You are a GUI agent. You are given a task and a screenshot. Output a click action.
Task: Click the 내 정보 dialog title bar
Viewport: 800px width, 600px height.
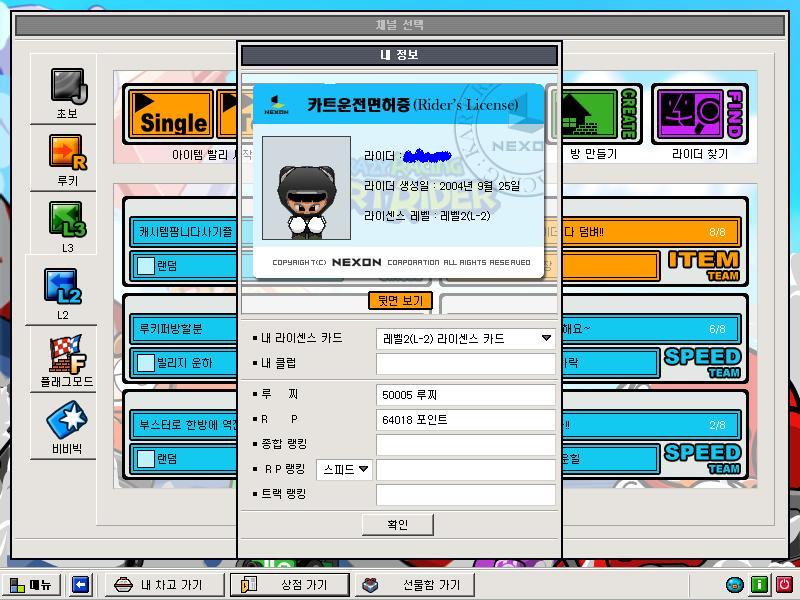(399, 55)
